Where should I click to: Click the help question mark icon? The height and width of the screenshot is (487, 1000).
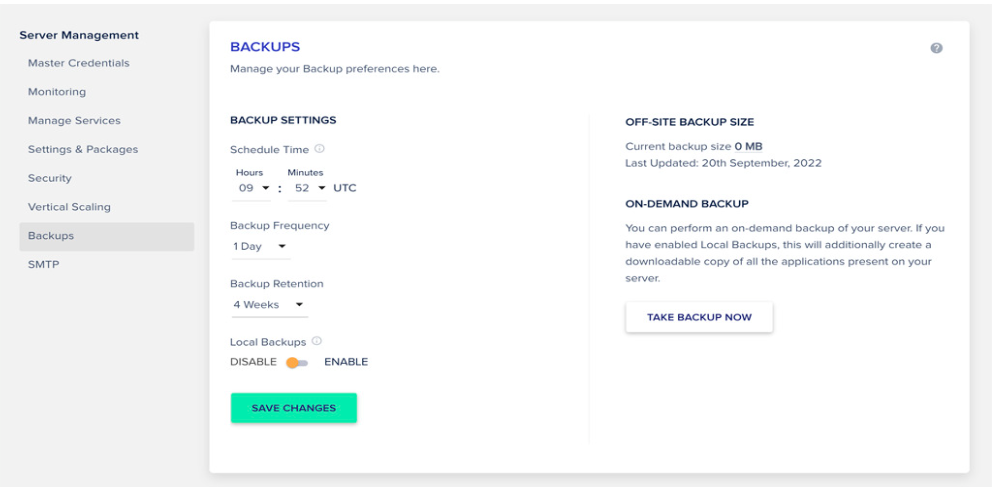936,48
